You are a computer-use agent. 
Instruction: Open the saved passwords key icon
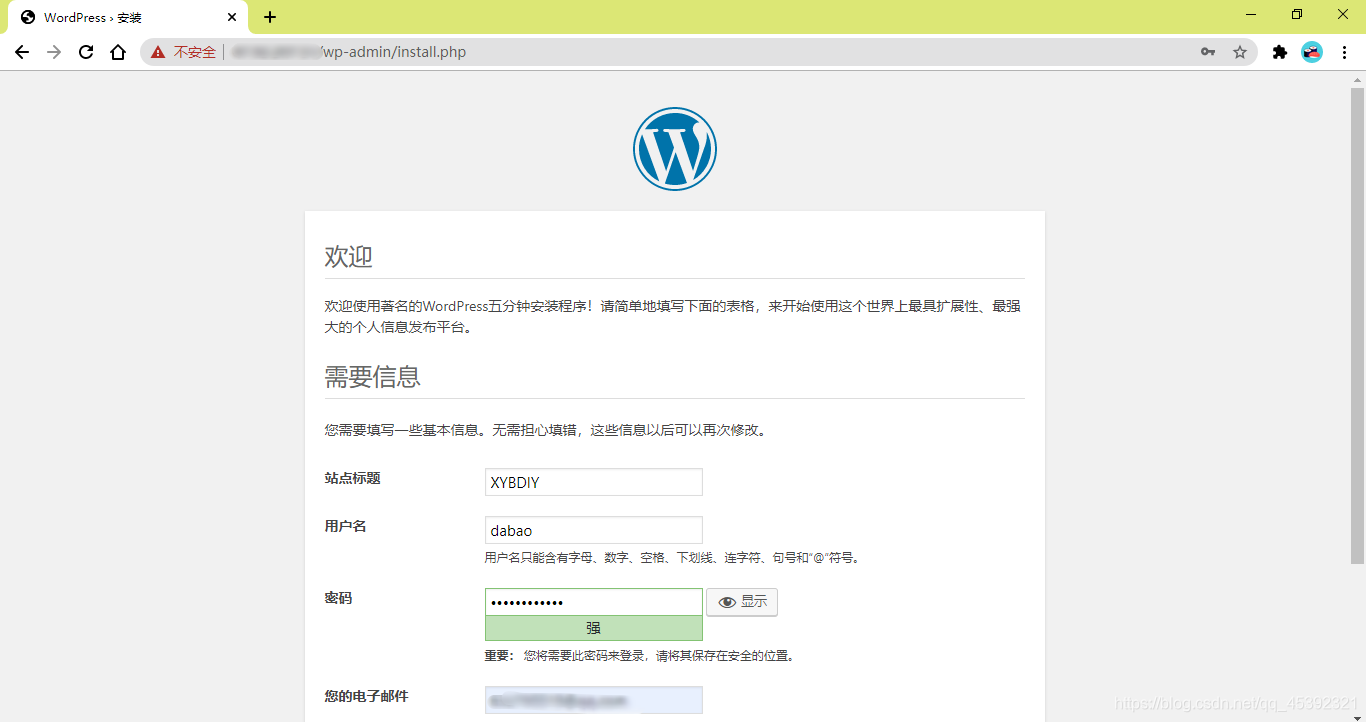1208,52
